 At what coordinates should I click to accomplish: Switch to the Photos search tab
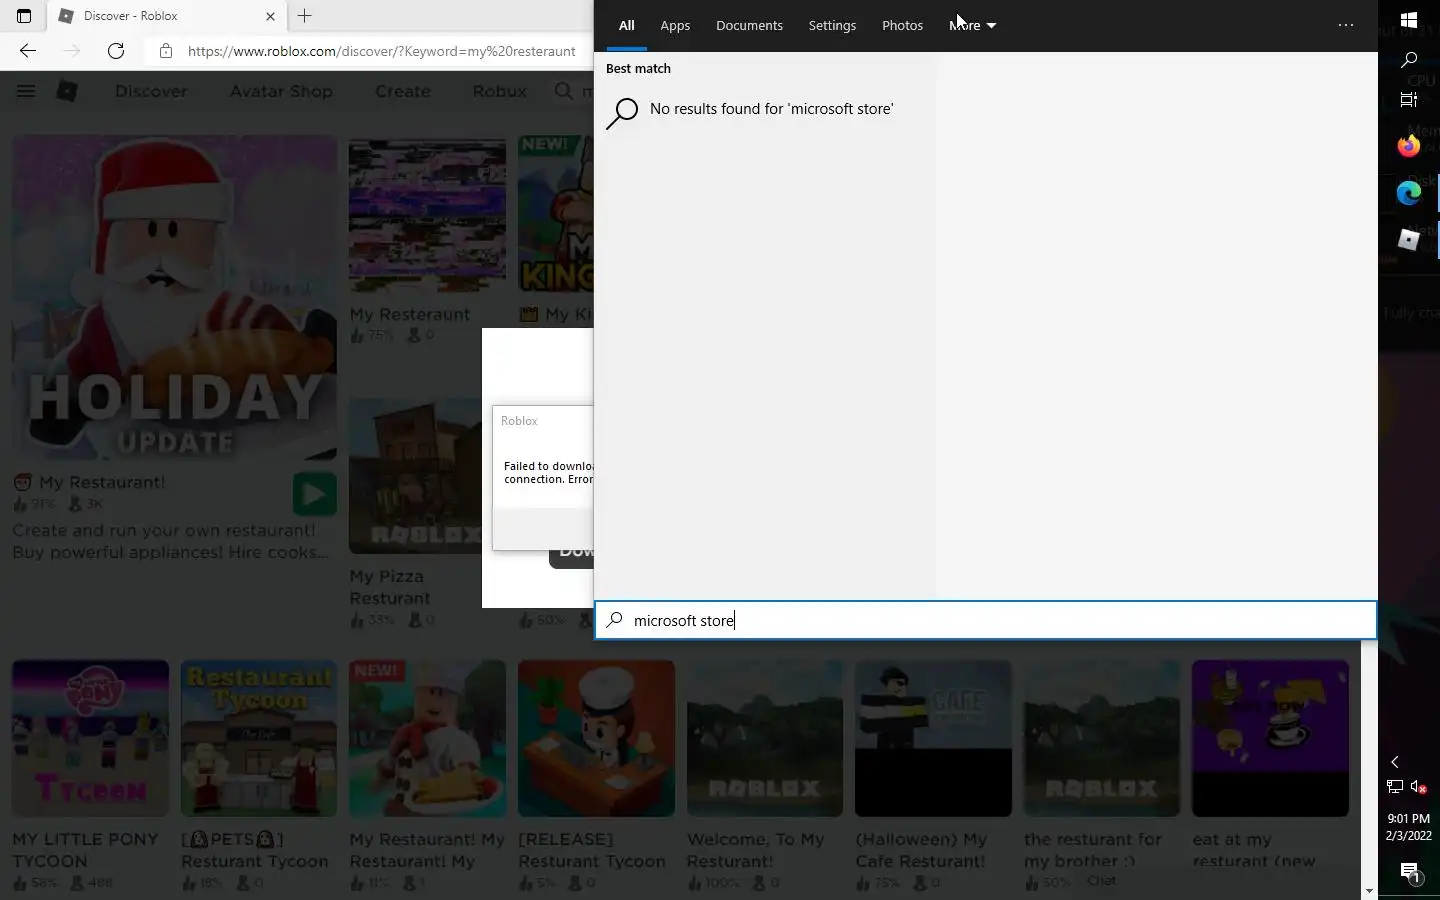[902, 25]
